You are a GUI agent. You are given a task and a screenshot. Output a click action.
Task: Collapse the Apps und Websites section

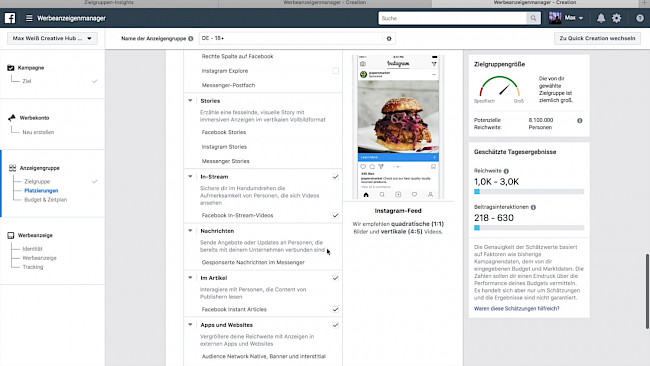coord(190,325)
